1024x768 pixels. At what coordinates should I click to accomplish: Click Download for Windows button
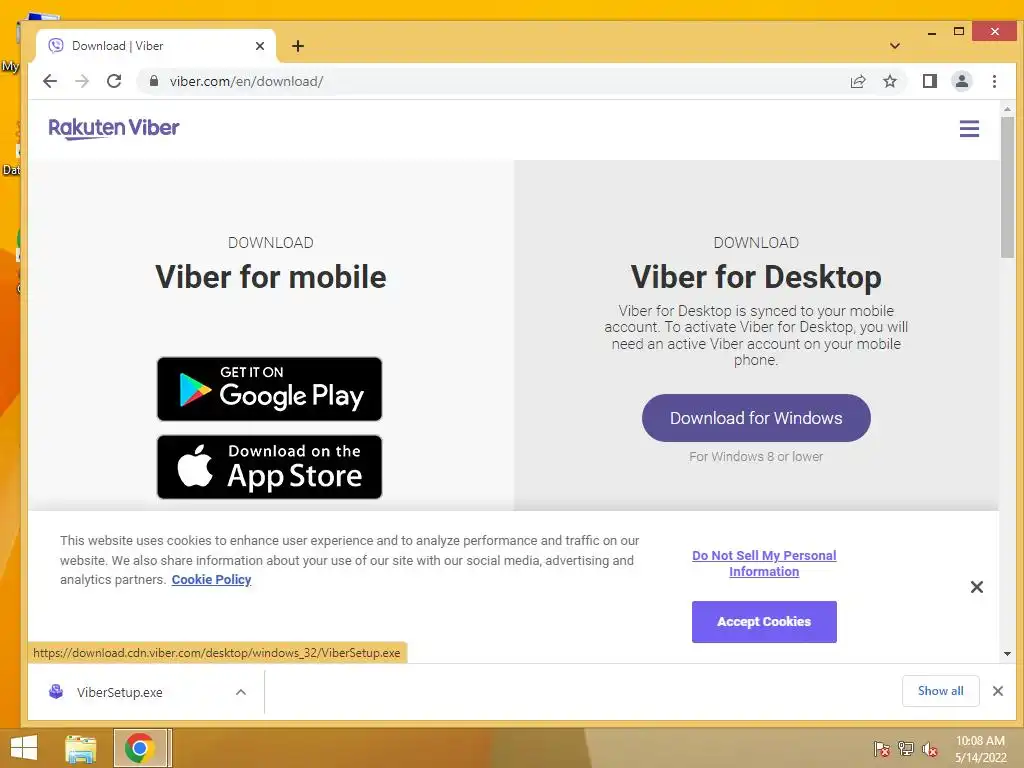[x=756, y=418]
